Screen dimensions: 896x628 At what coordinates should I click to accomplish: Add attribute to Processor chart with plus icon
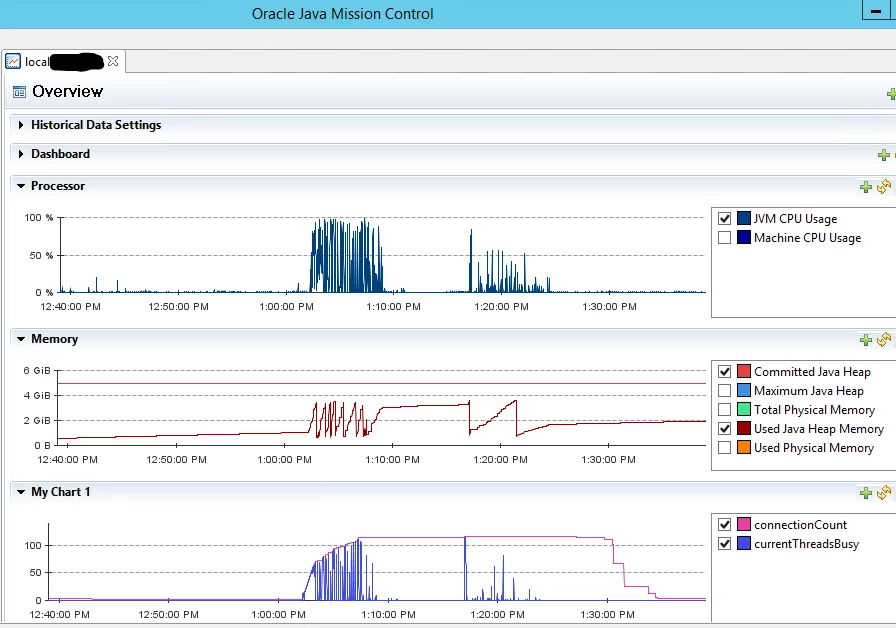(866, 187)
